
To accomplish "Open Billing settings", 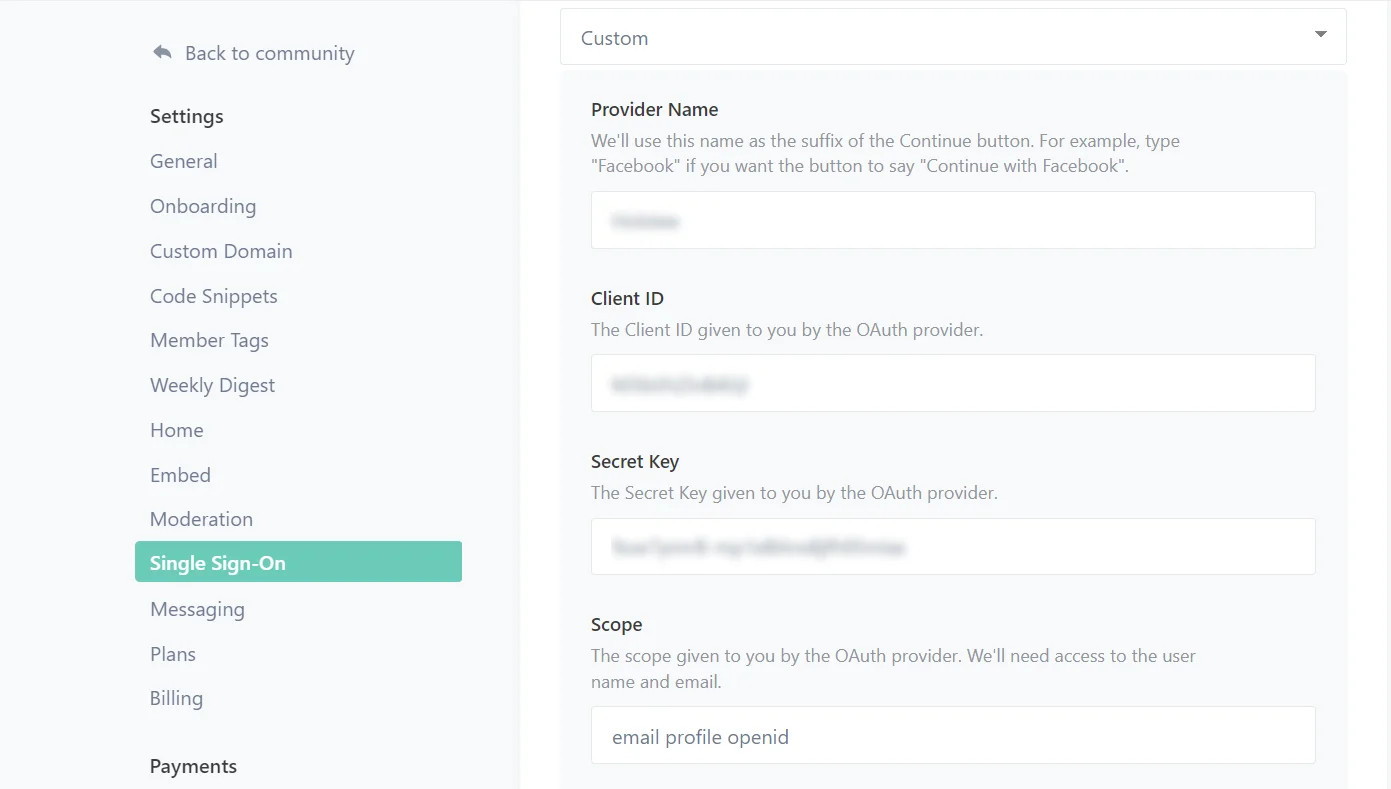I will [176, 698].
